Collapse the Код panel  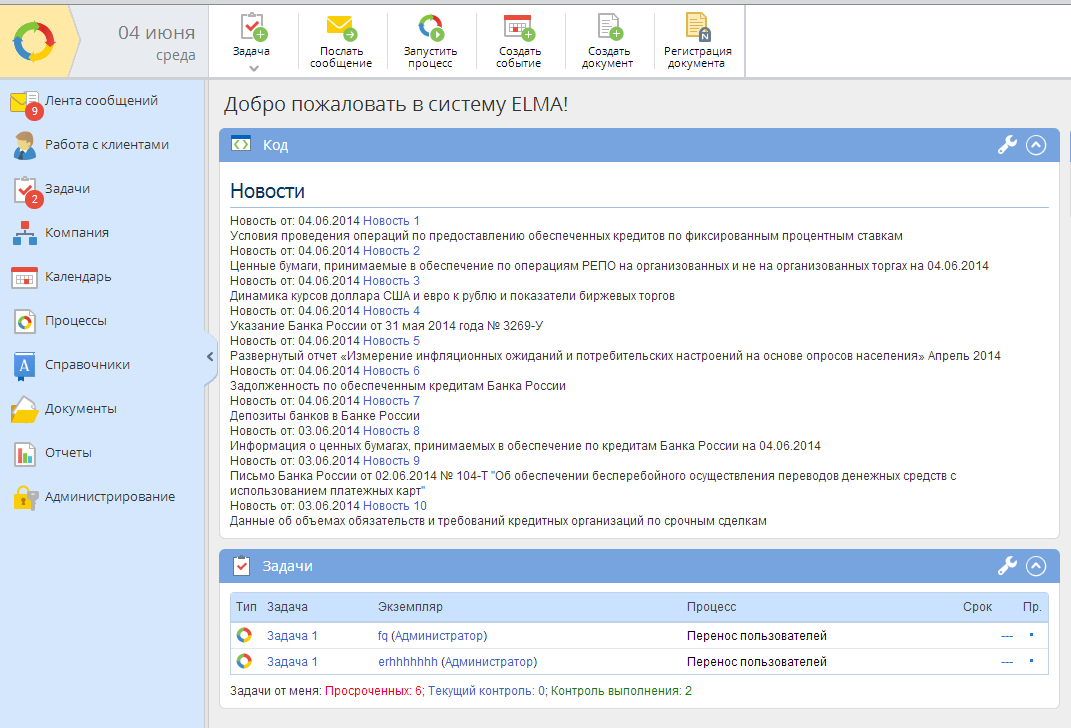pyautogui.click(x=1036, y=145)
